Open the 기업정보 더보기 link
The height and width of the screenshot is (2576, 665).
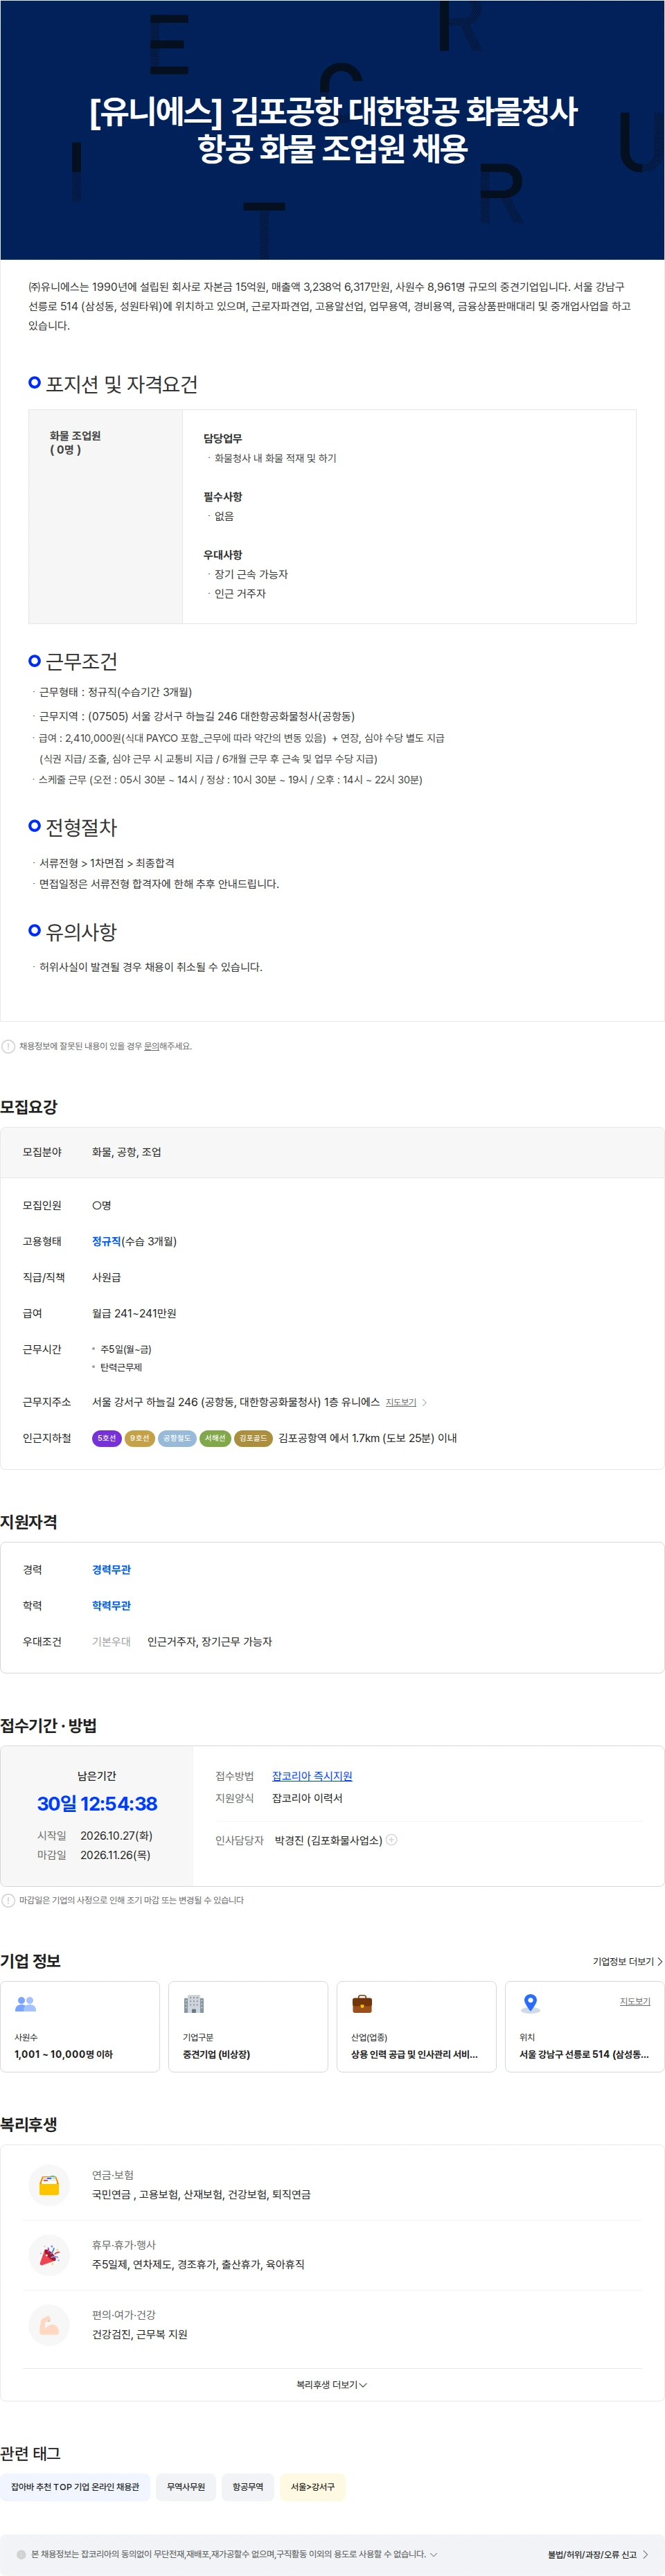click(627, 1961)
